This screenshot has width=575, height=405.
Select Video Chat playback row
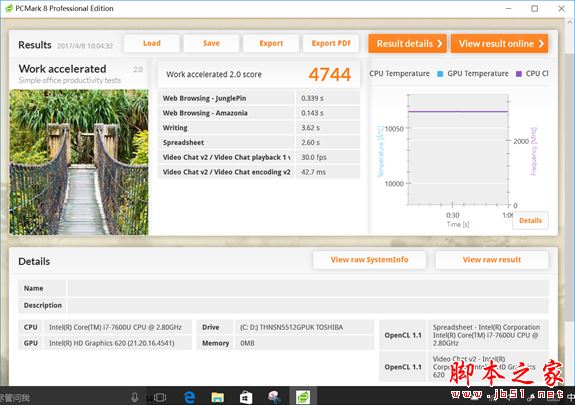(x=259, y=157)
